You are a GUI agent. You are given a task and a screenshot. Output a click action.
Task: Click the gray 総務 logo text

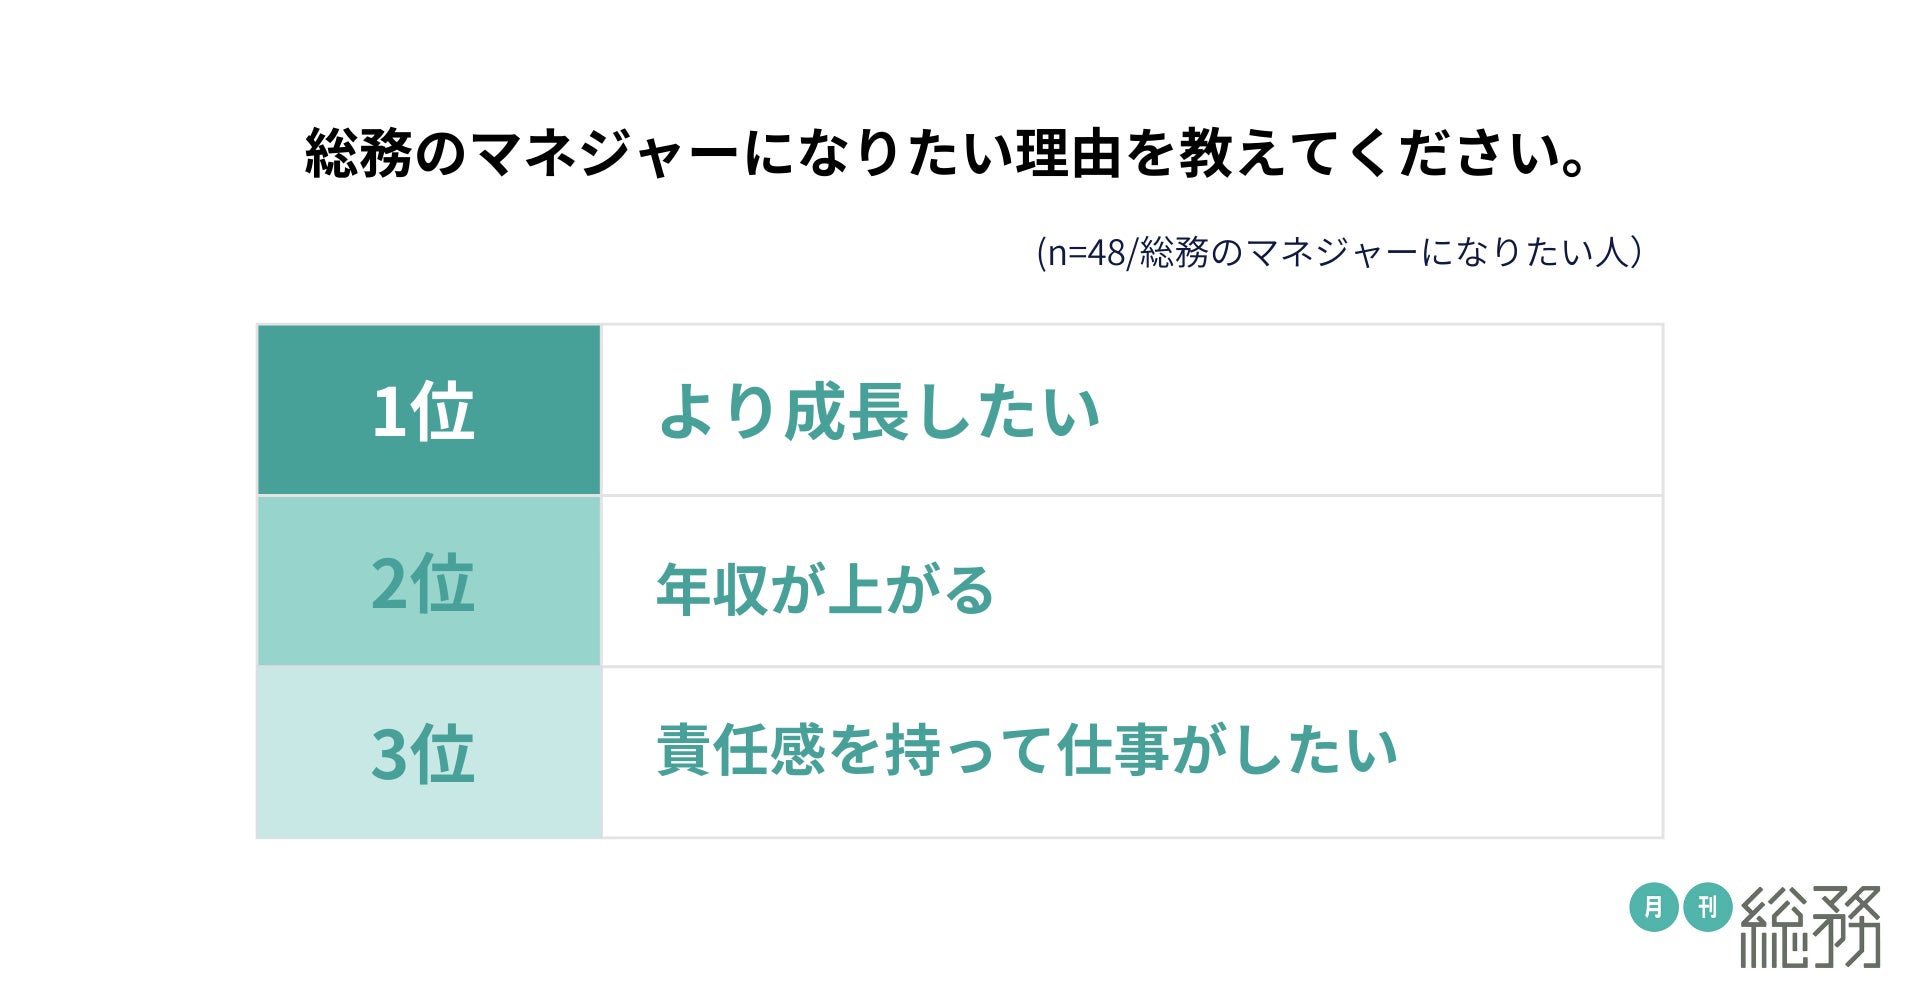click(x=1810, y=926)
